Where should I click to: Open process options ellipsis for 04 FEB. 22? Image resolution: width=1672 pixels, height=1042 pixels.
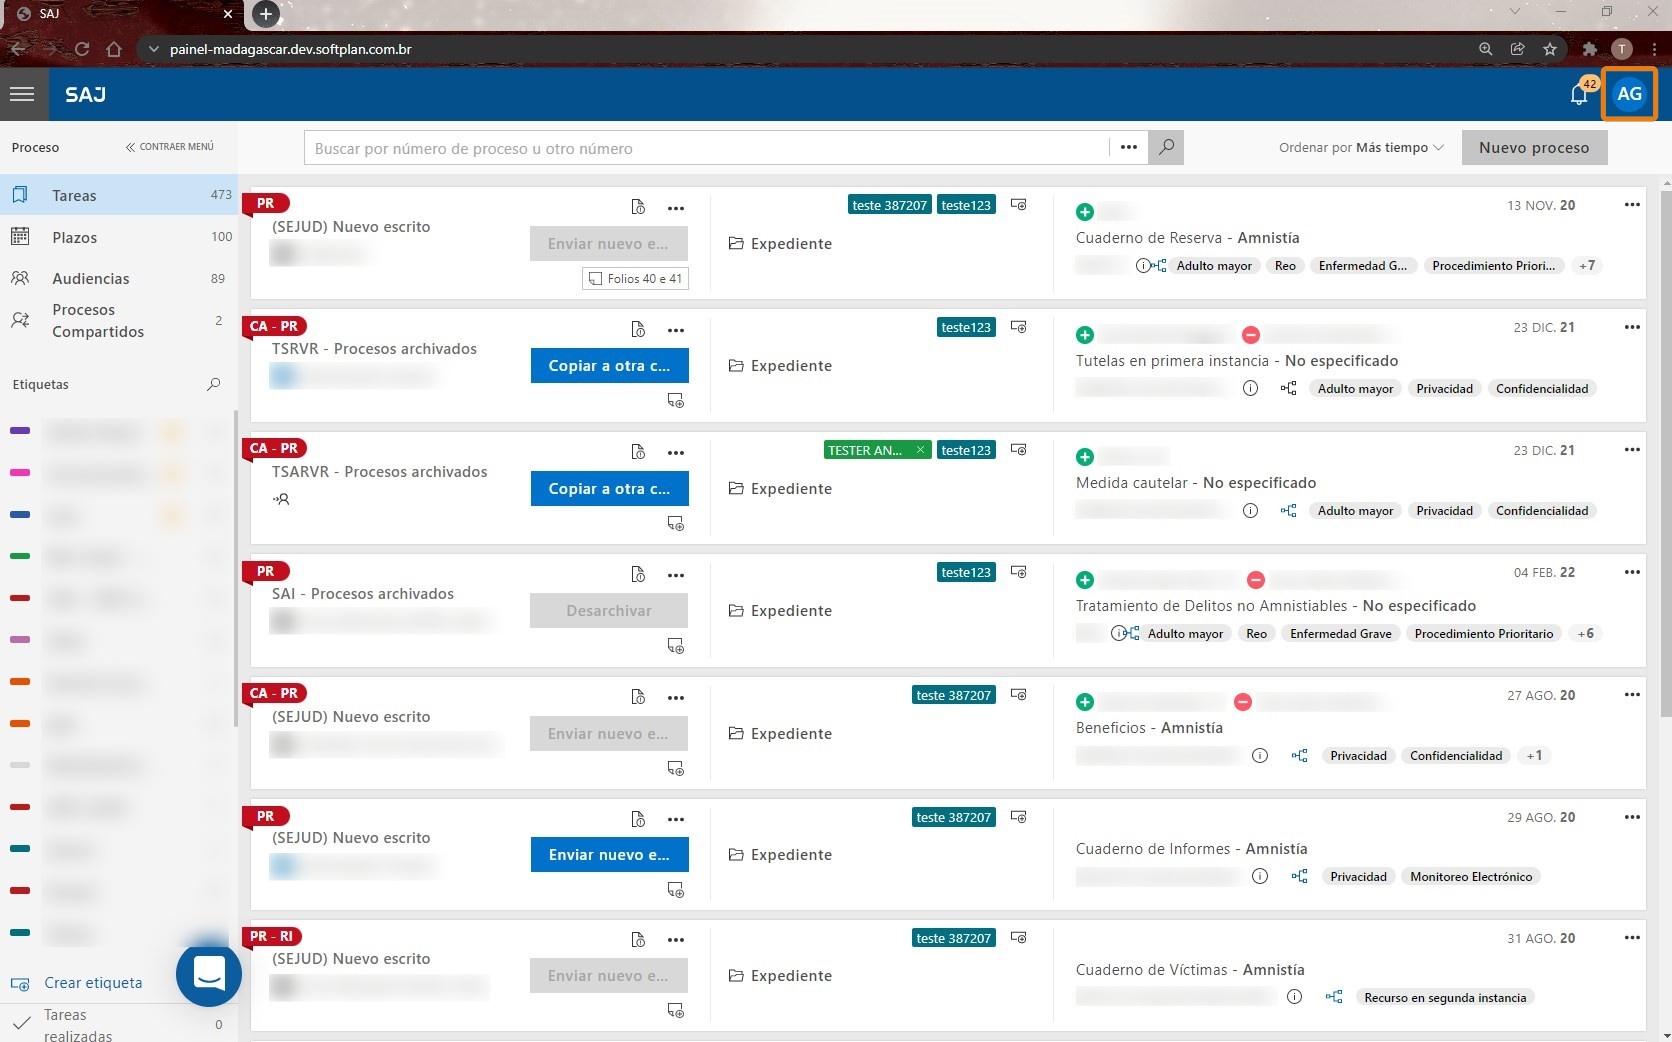click(x=1632, y=572)
